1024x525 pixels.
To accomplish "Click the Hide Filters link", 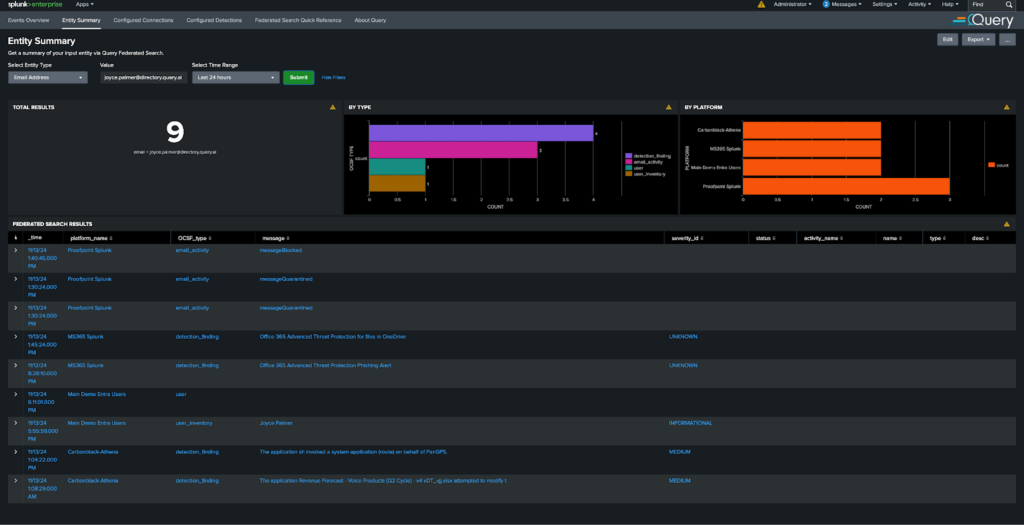I will (334, 78).
